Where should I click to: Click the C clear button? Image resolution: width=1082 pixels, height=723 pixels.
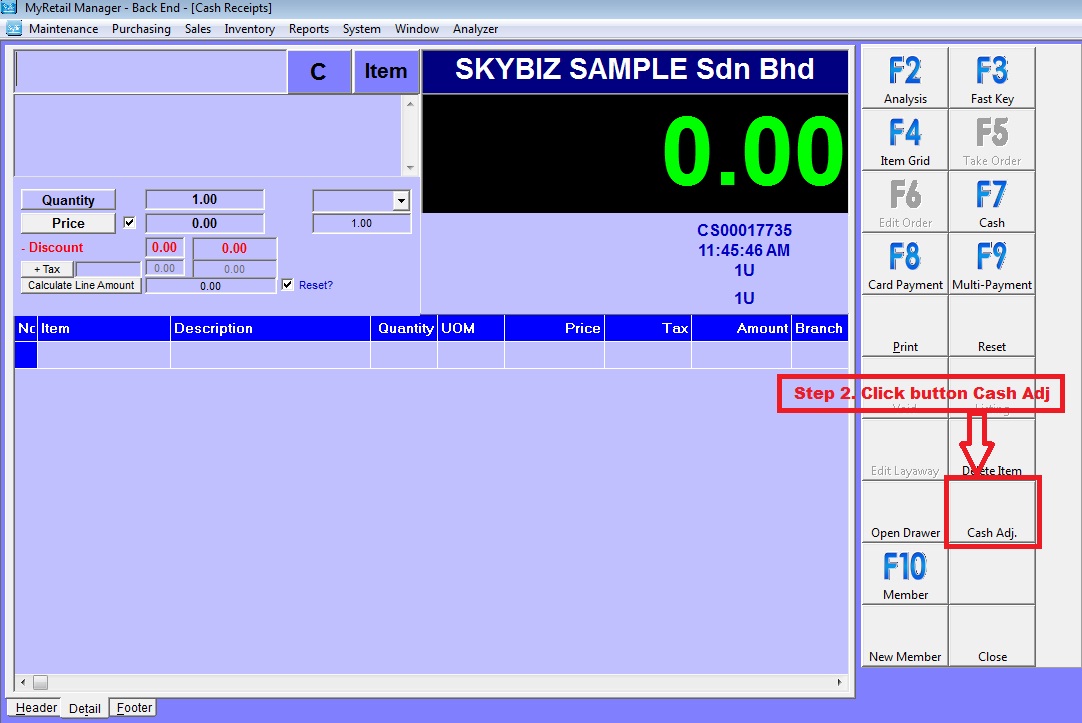click(x=319, y=71)
